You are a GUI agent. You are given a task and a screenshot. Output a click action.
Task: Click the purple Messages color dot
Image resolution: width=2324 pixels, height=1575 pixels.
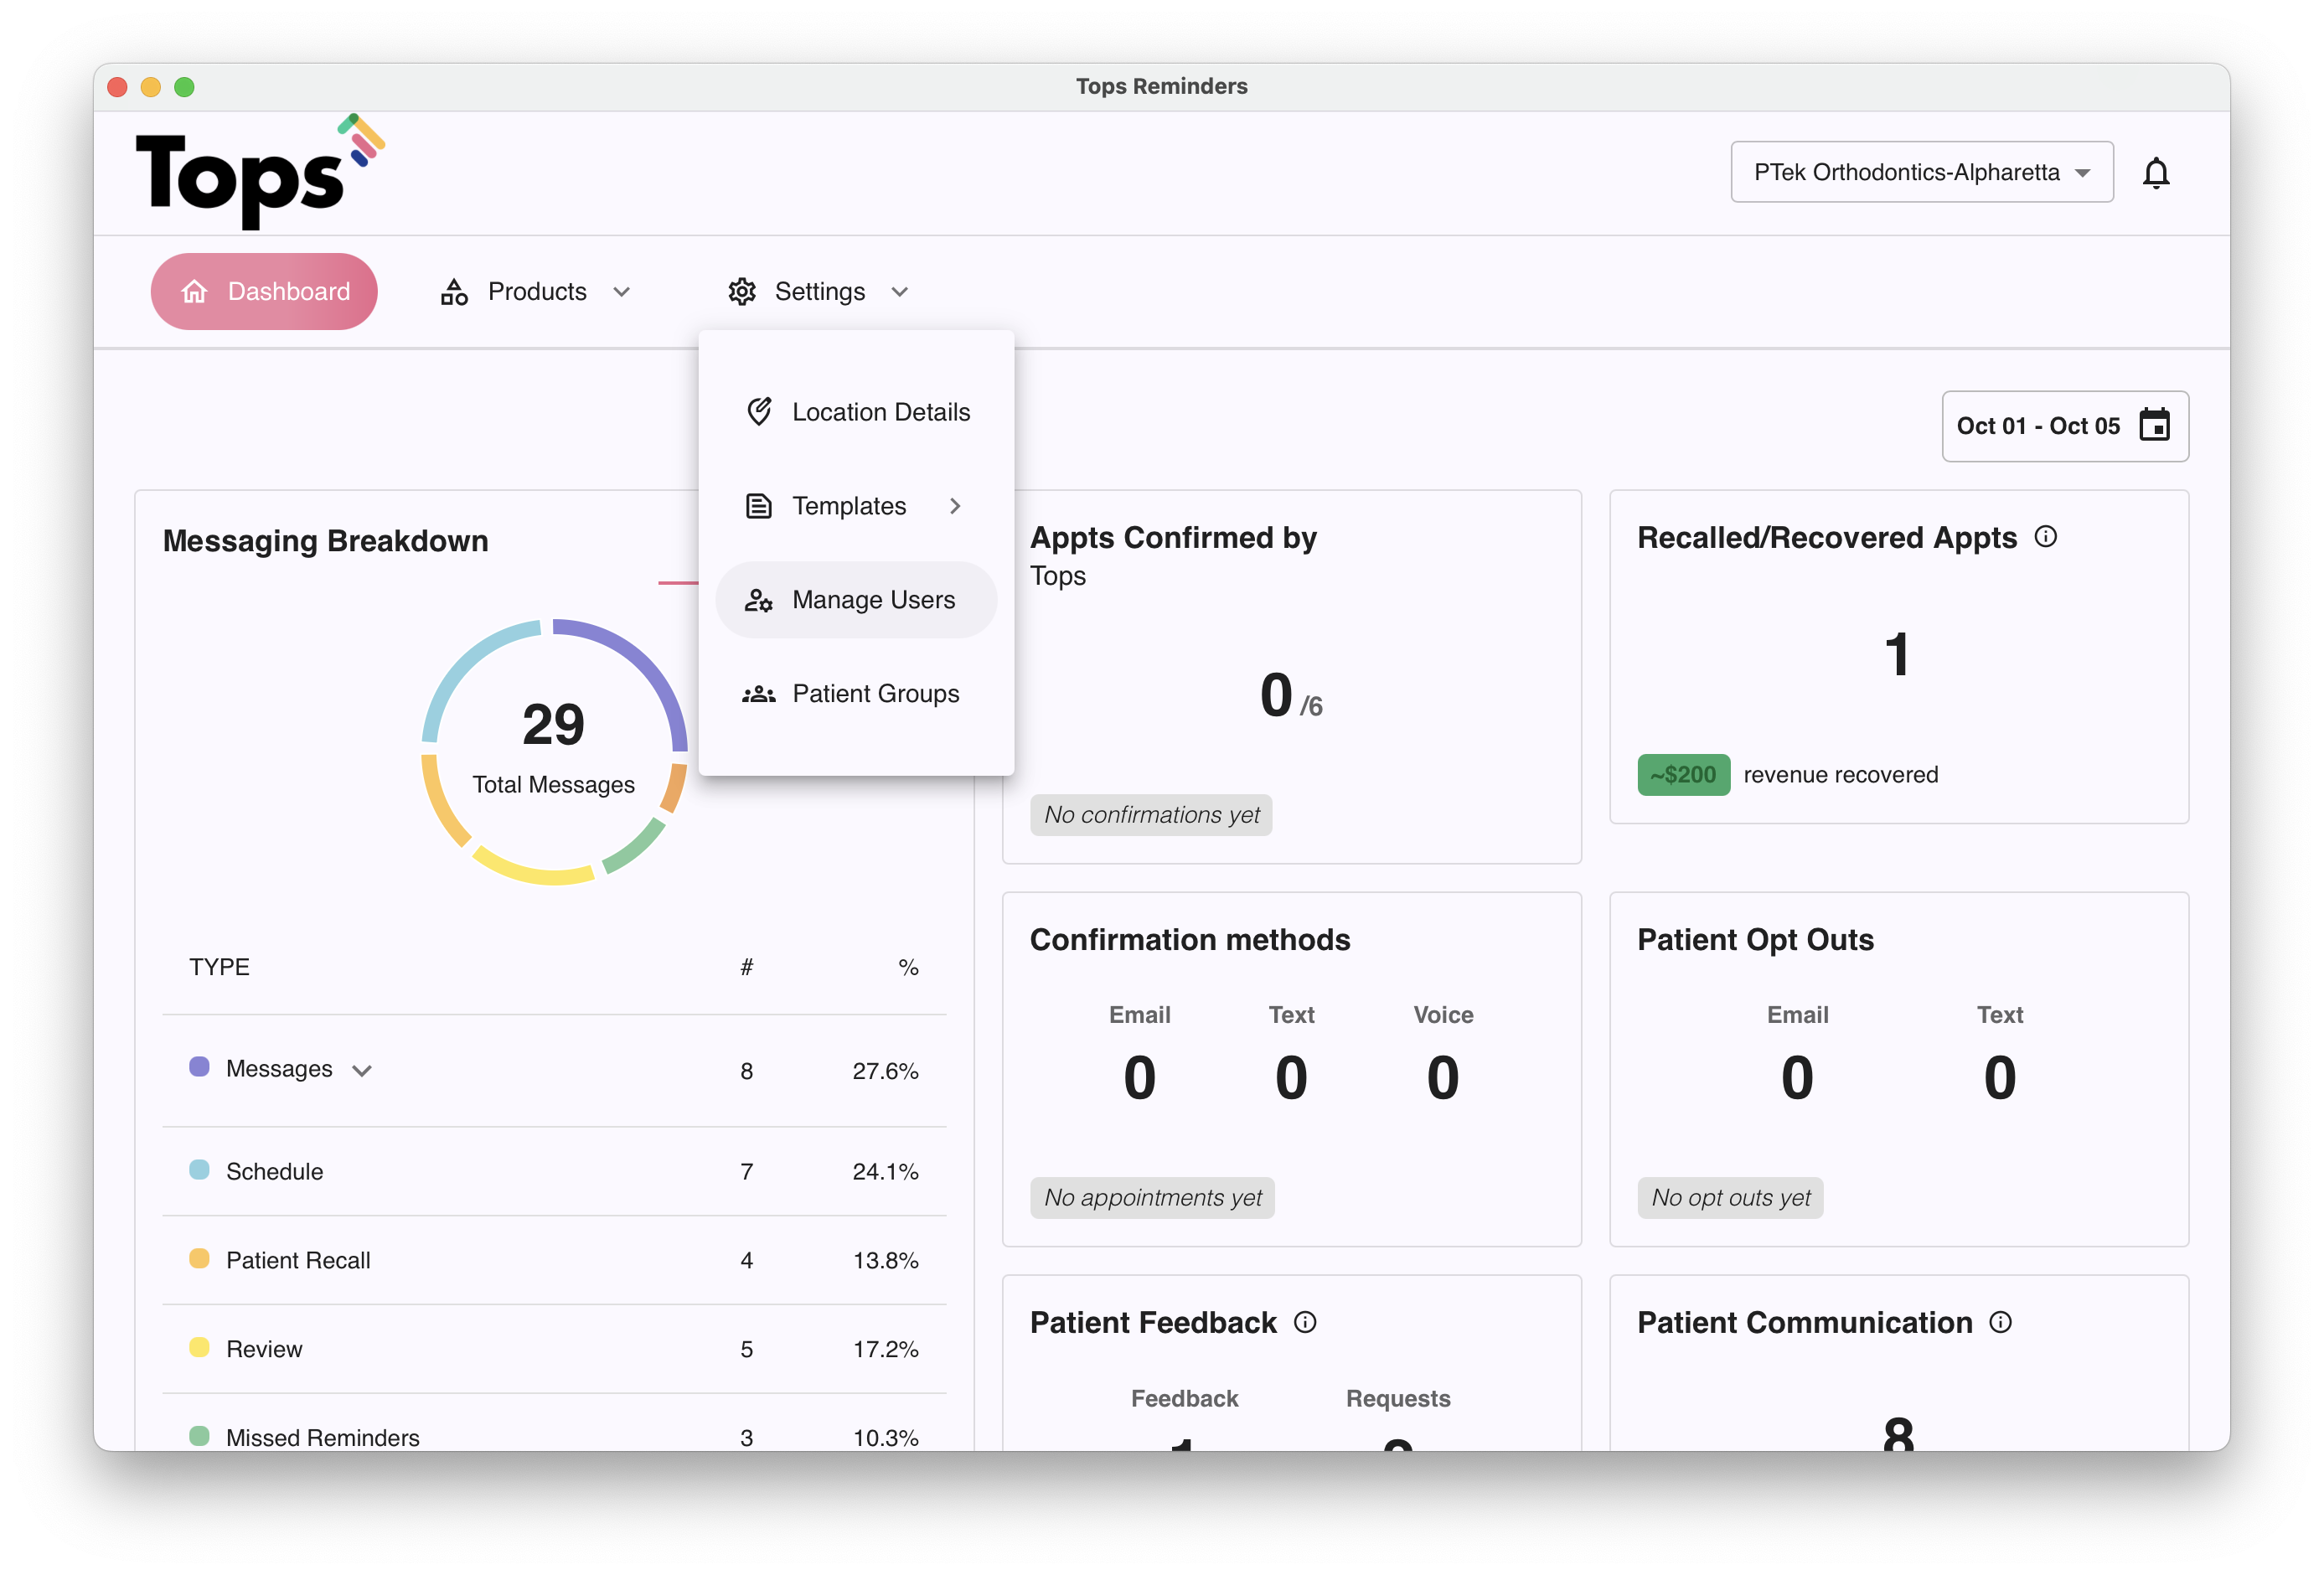pyautogui.click(x=199, y=1067)
